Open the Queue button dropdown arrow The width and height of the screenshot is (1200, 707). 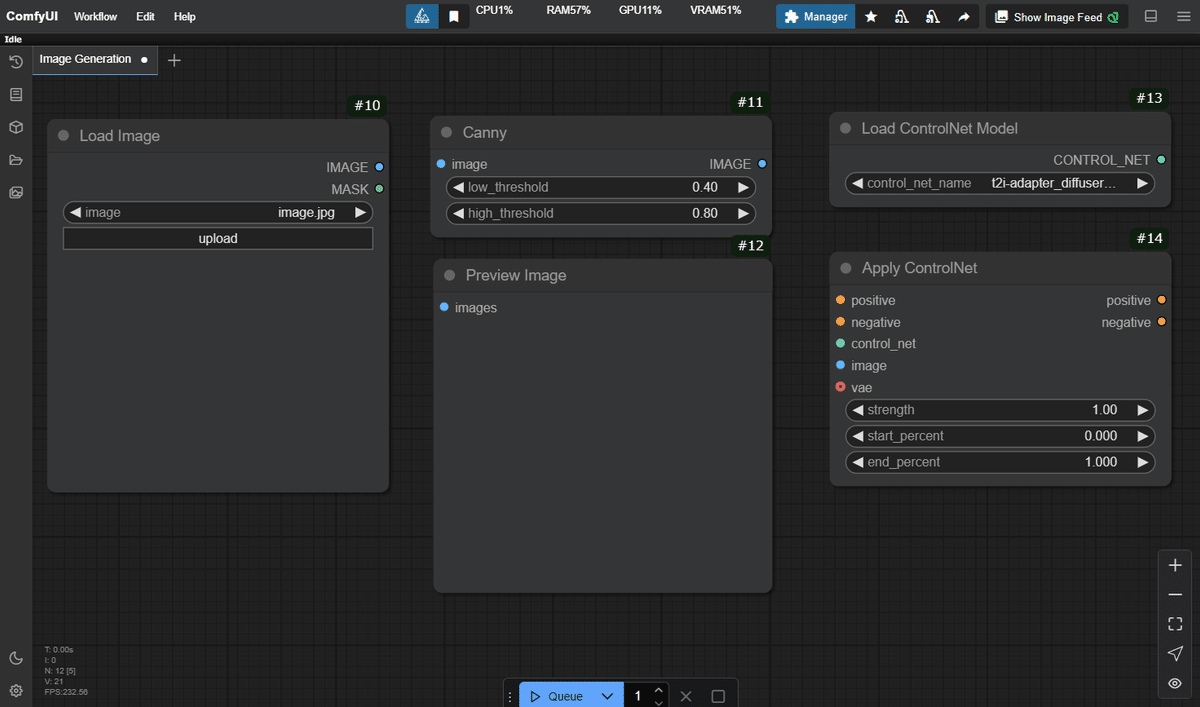click(x=607, y=695)
